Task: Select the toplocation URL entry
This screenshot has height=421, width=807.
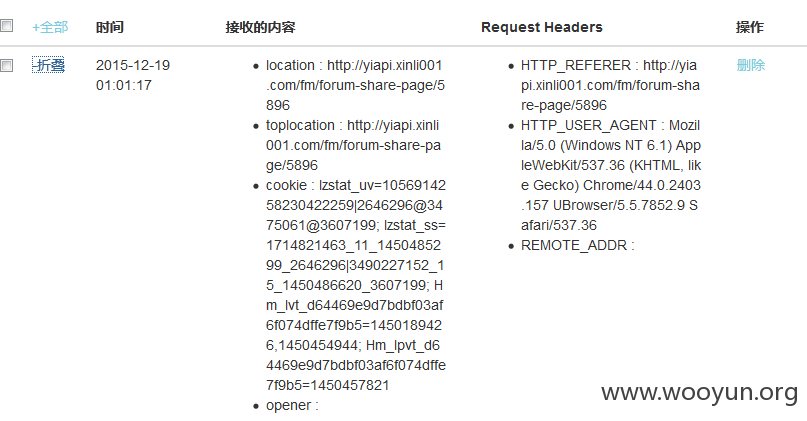Action: tap(353, 145)
